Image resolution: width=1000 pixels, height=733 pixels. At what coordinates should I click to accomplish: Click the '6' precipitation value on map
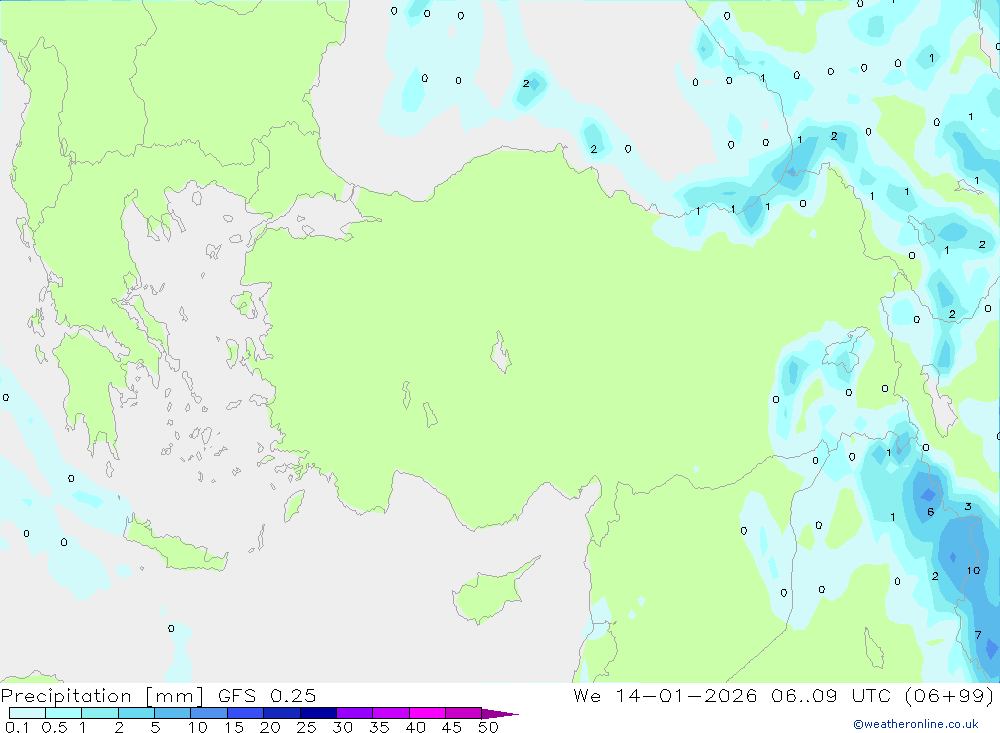(930, 512)
